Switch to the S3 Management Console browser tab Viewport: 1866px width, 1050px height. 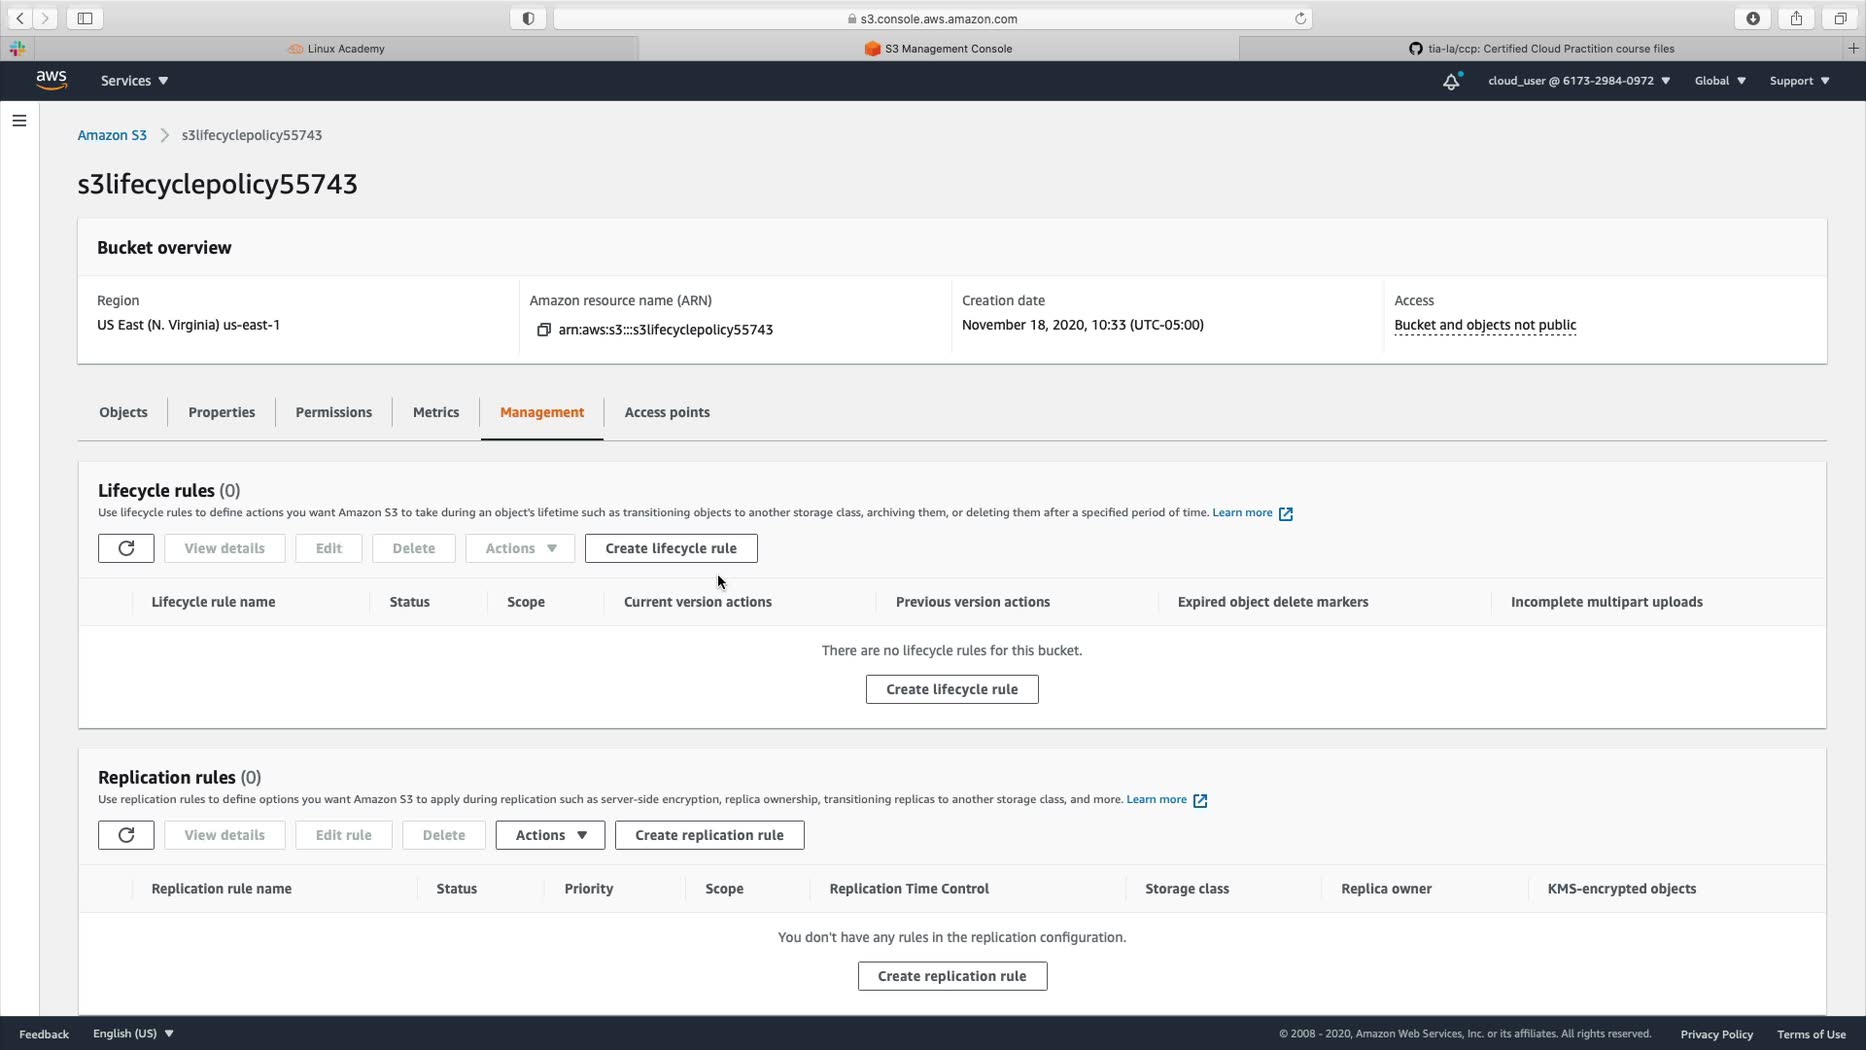(x=938, y=48)
